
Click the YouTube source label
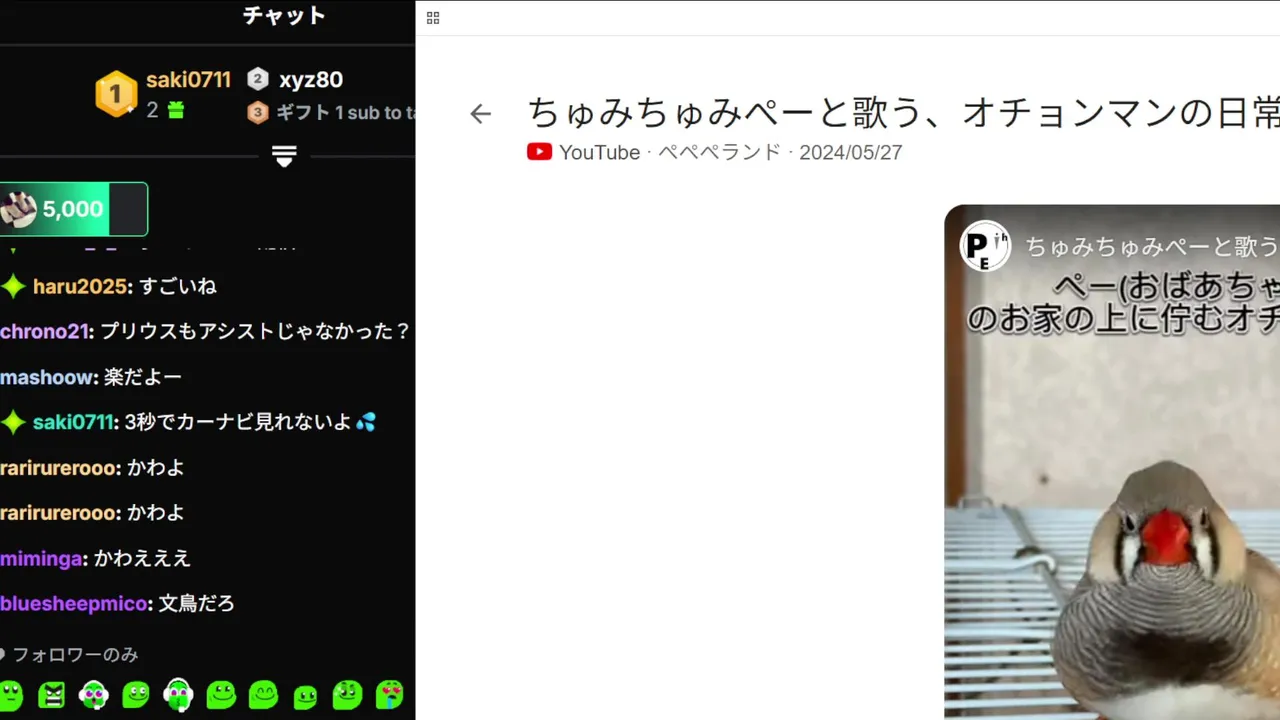pyautogui.click(x=599, y=152)
